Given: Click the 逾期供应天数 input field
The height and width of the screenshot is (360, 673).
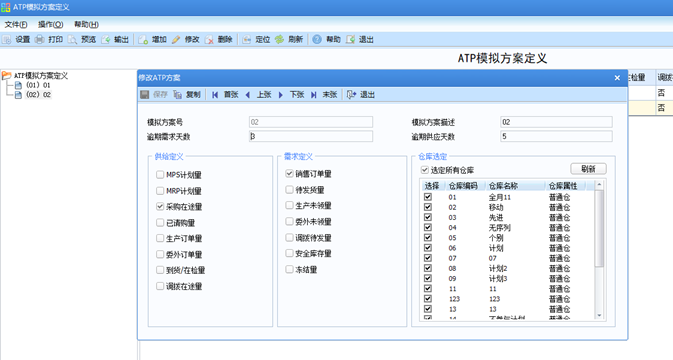Looking at the screenshot, I should coord(556,136).
